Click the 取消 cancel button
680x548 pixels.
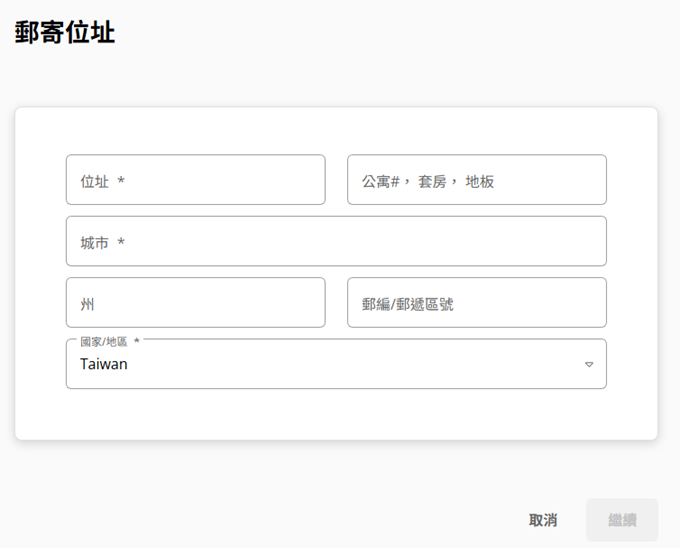[x=543, y=520]
